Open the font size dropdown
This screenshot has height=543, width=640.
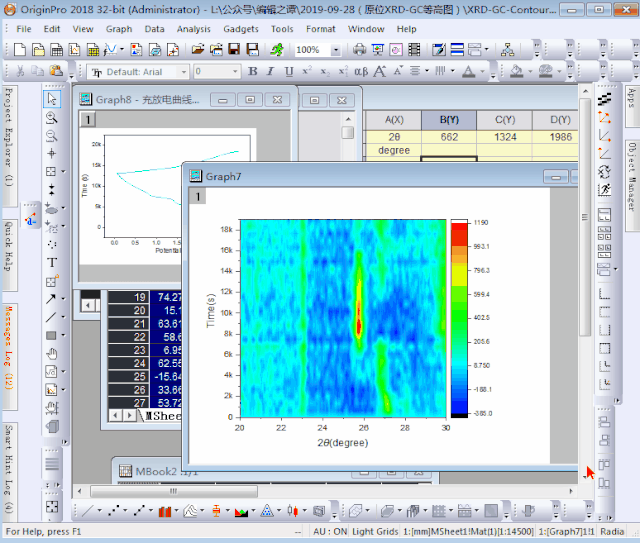point(216,72)
